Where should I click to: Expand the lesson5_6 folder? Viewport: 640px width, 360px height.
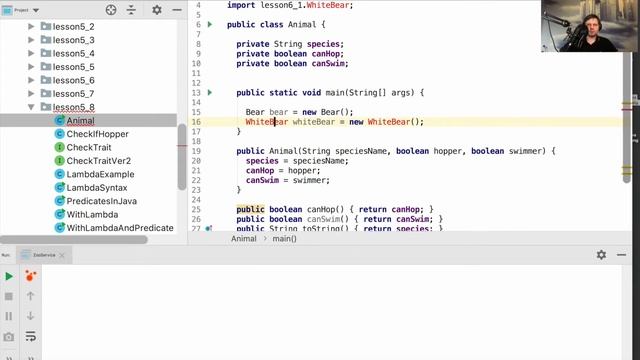click(x=31, y=80)
